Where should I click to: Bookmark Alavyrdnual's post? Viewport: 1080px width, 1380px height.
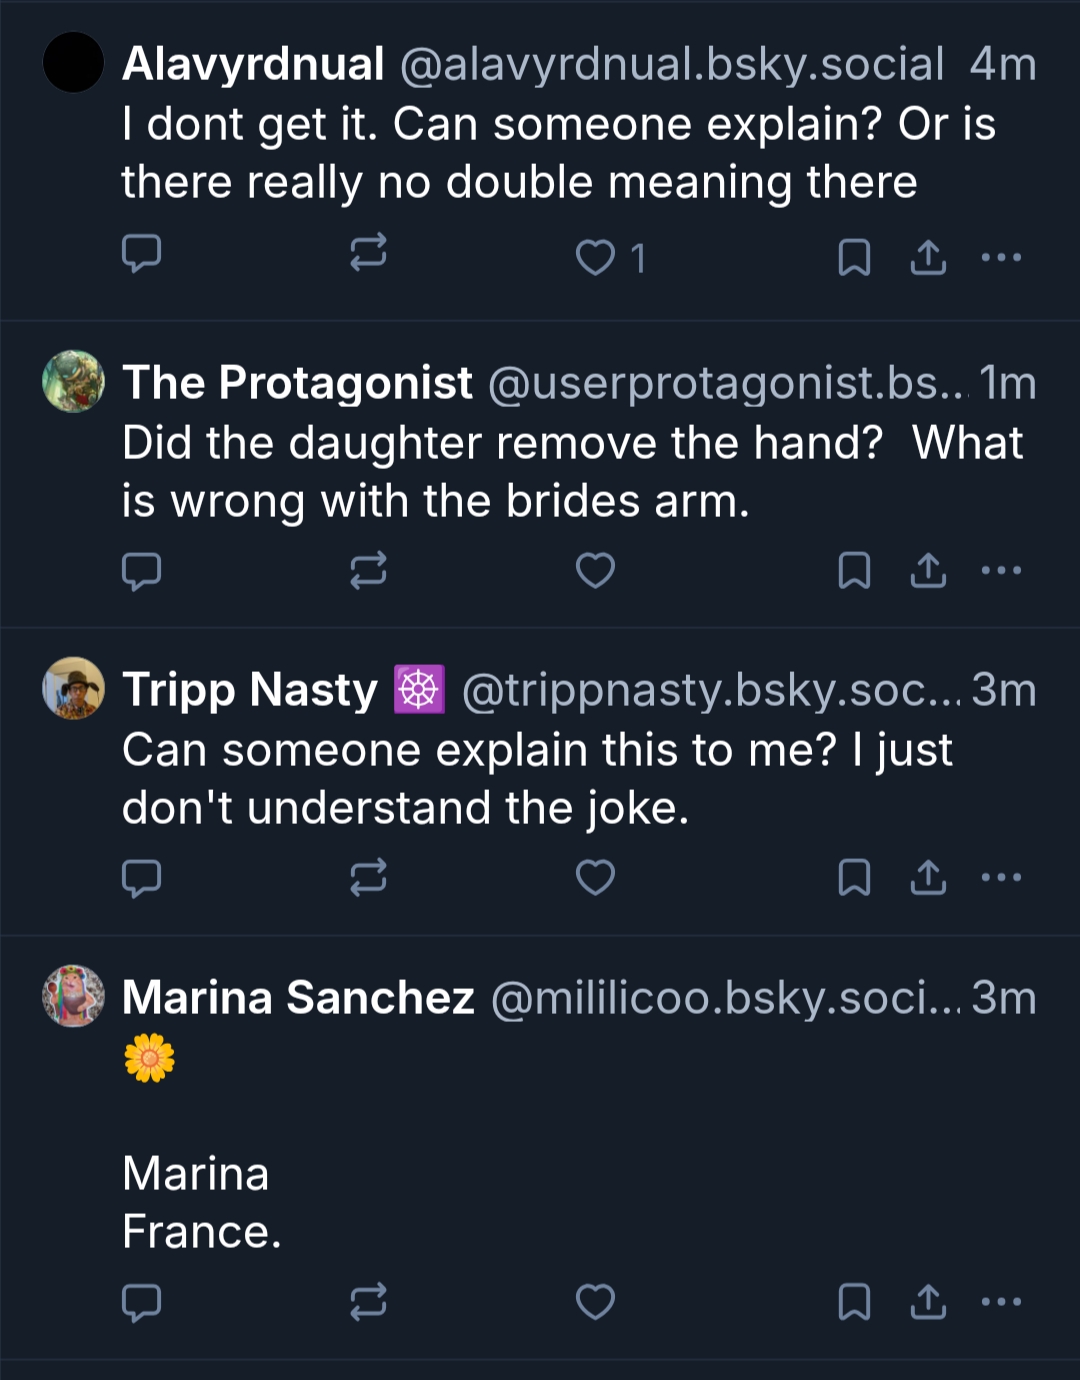click(853, 258)
